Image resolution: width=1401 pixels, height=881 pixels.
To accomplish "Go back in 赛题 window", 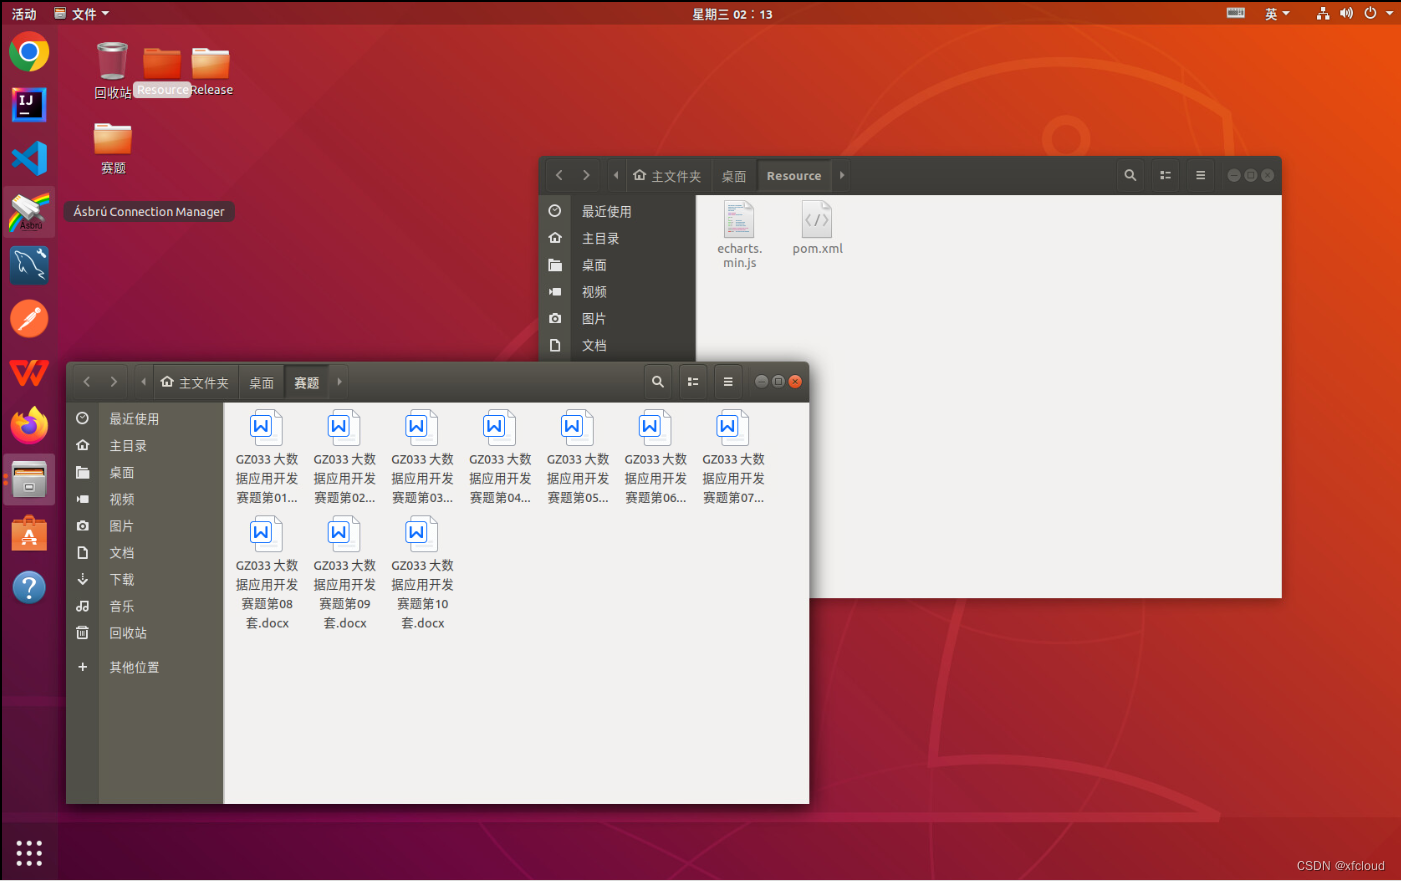I will click(x=87, y=381).
